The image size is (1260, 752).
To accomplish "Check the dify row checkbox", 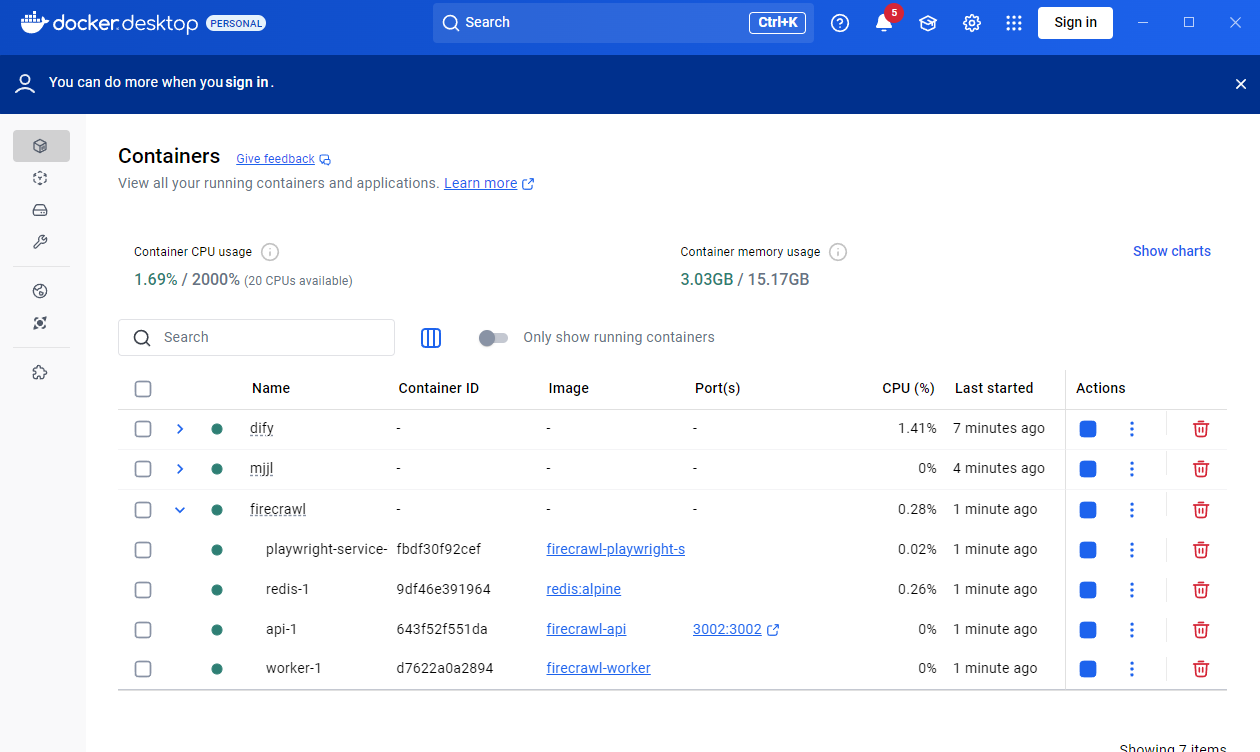I will pyautogui.click(x=143, y=429).
